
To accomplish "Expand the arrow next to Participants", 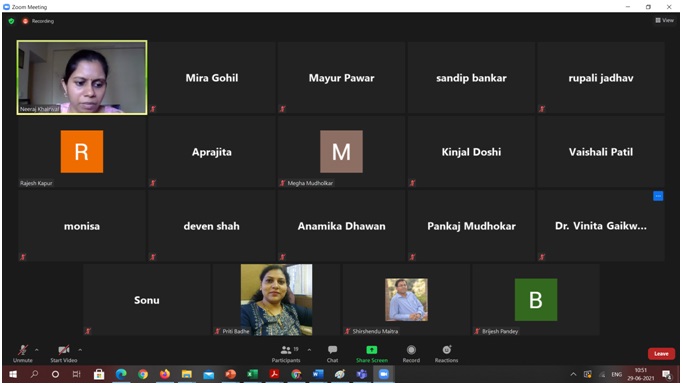I will (309, 350).
